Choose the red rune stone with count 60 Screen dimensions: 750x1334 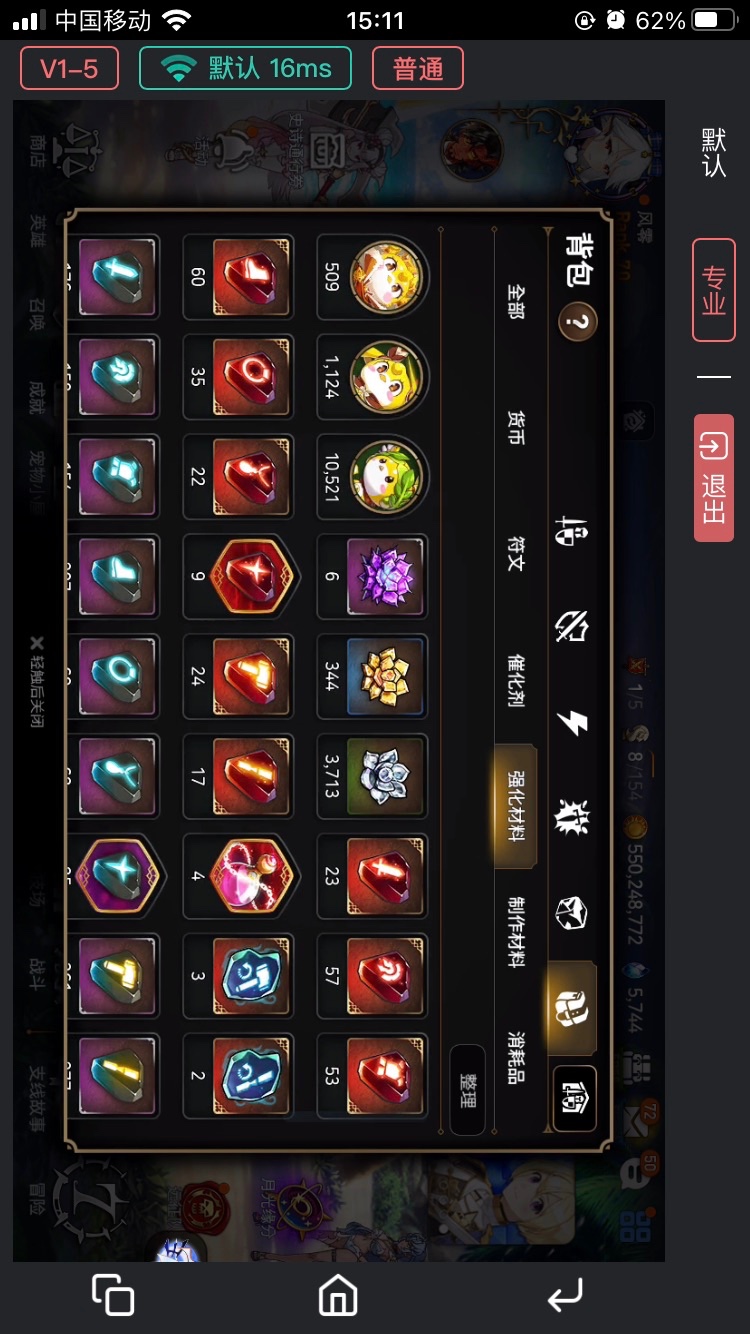(x=239, y=278)
